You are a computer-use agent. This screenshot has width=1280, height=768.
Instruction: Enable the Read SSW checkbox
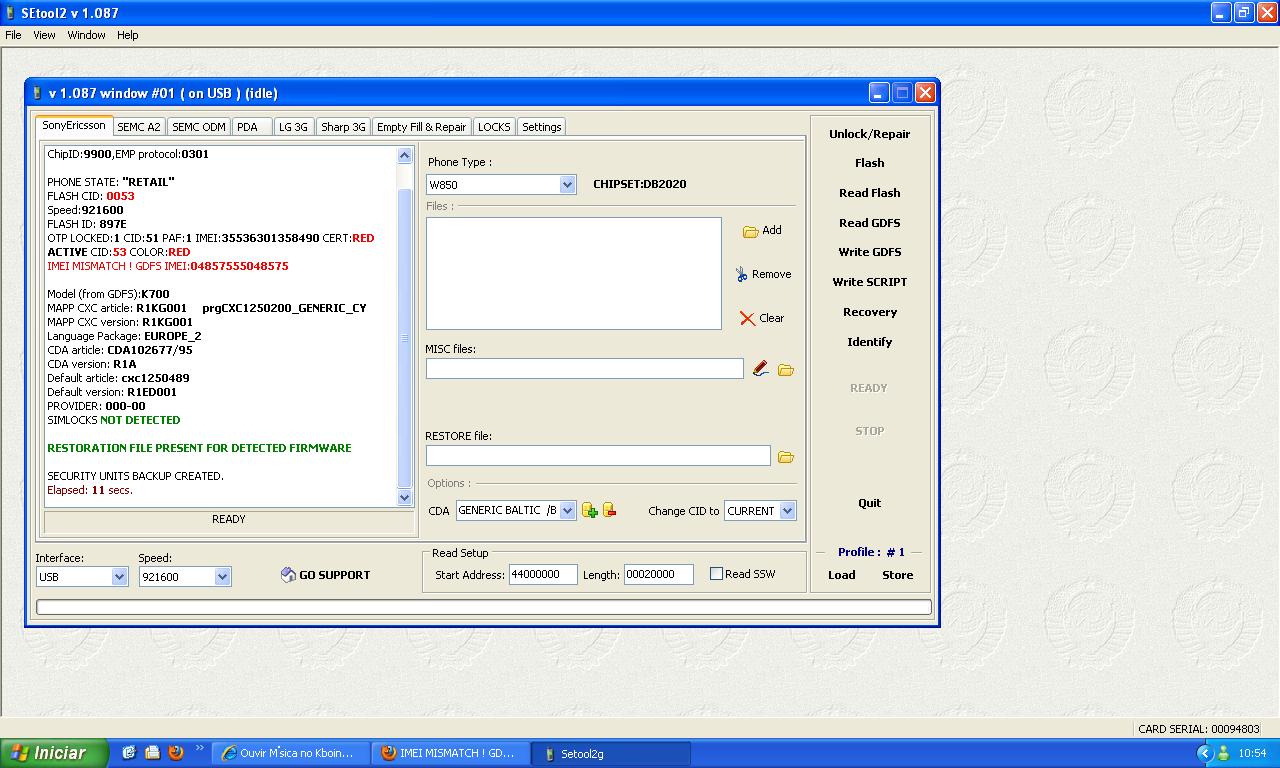[716, 574]
